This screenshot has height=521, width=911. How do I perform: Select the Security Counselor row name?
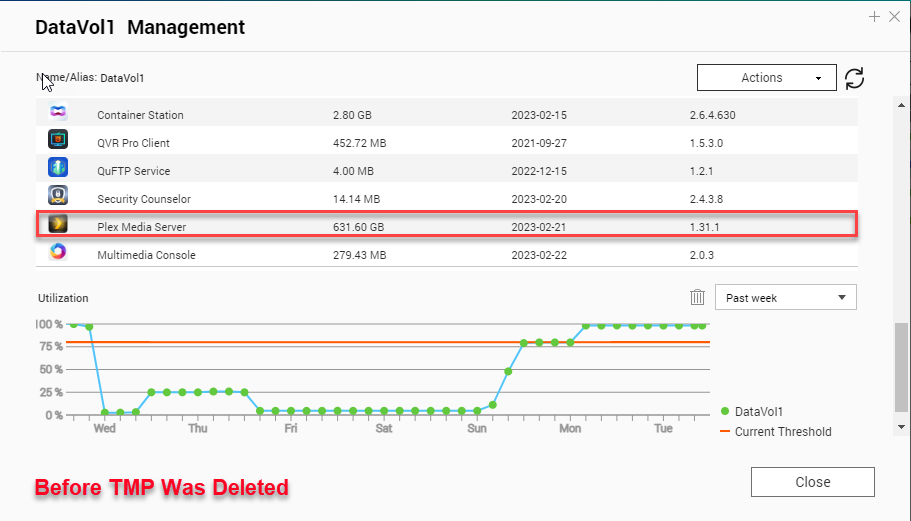point(144,199)
